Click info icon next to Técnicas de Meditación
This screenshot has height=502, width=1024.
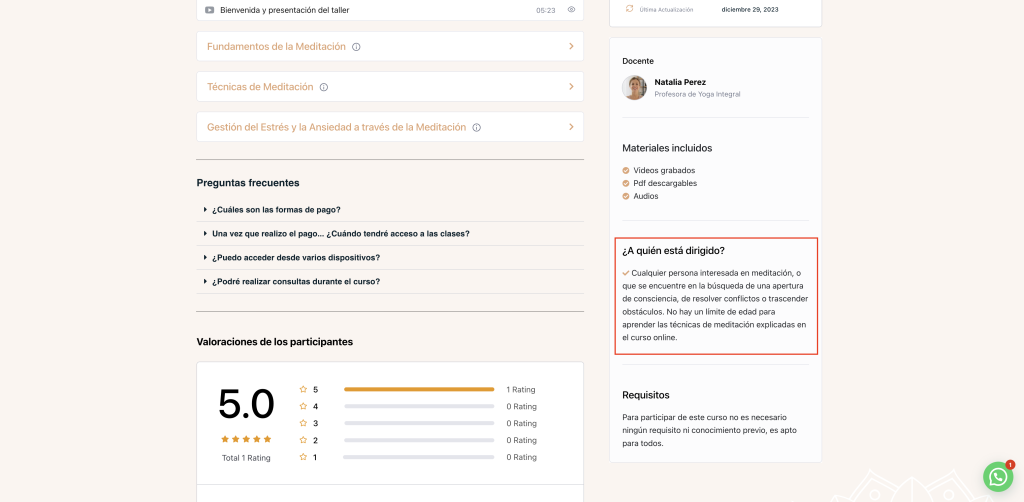point(324,87)
